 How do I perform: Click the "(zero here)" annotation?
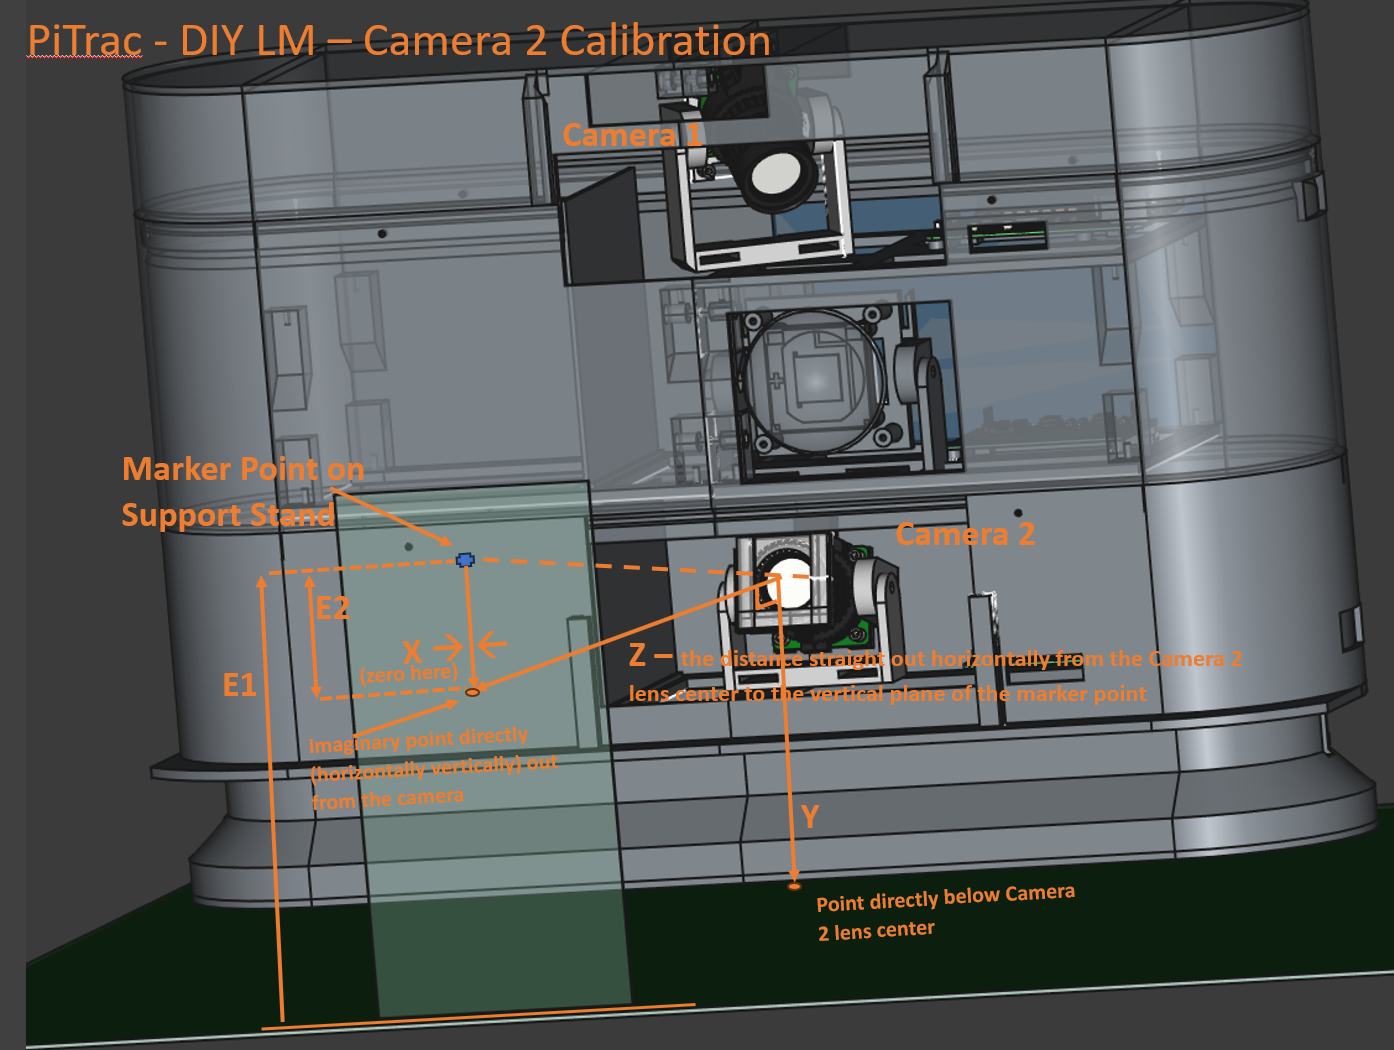tap(408, 674)
